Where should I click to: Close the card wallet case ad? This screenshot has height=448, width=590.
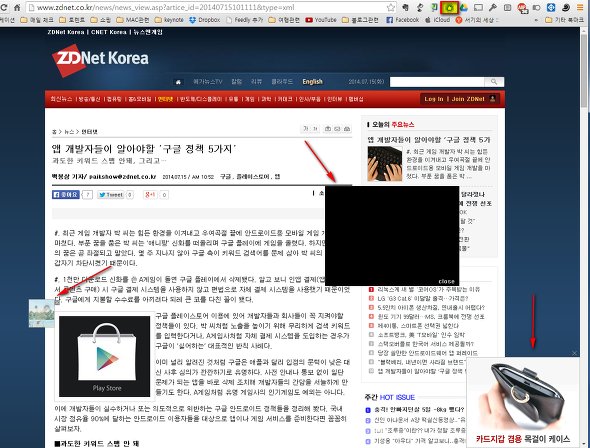tap(574, 353)
